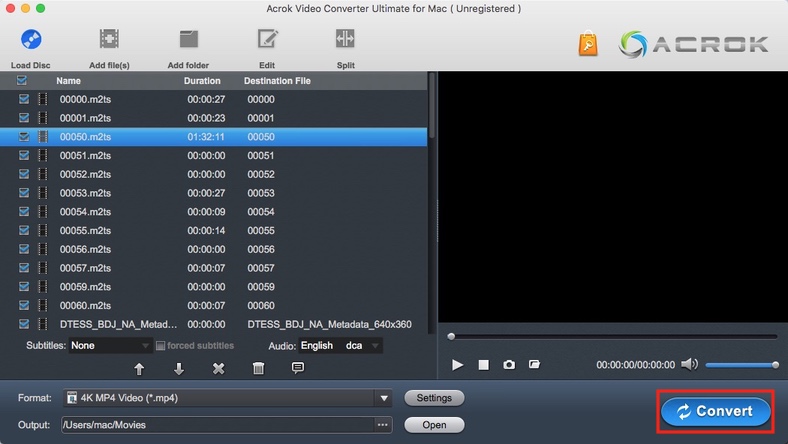Adjust the volume slider knob
Image resolution: width=788 pixels, height=444 pixels.
click(x=775, y=365)
